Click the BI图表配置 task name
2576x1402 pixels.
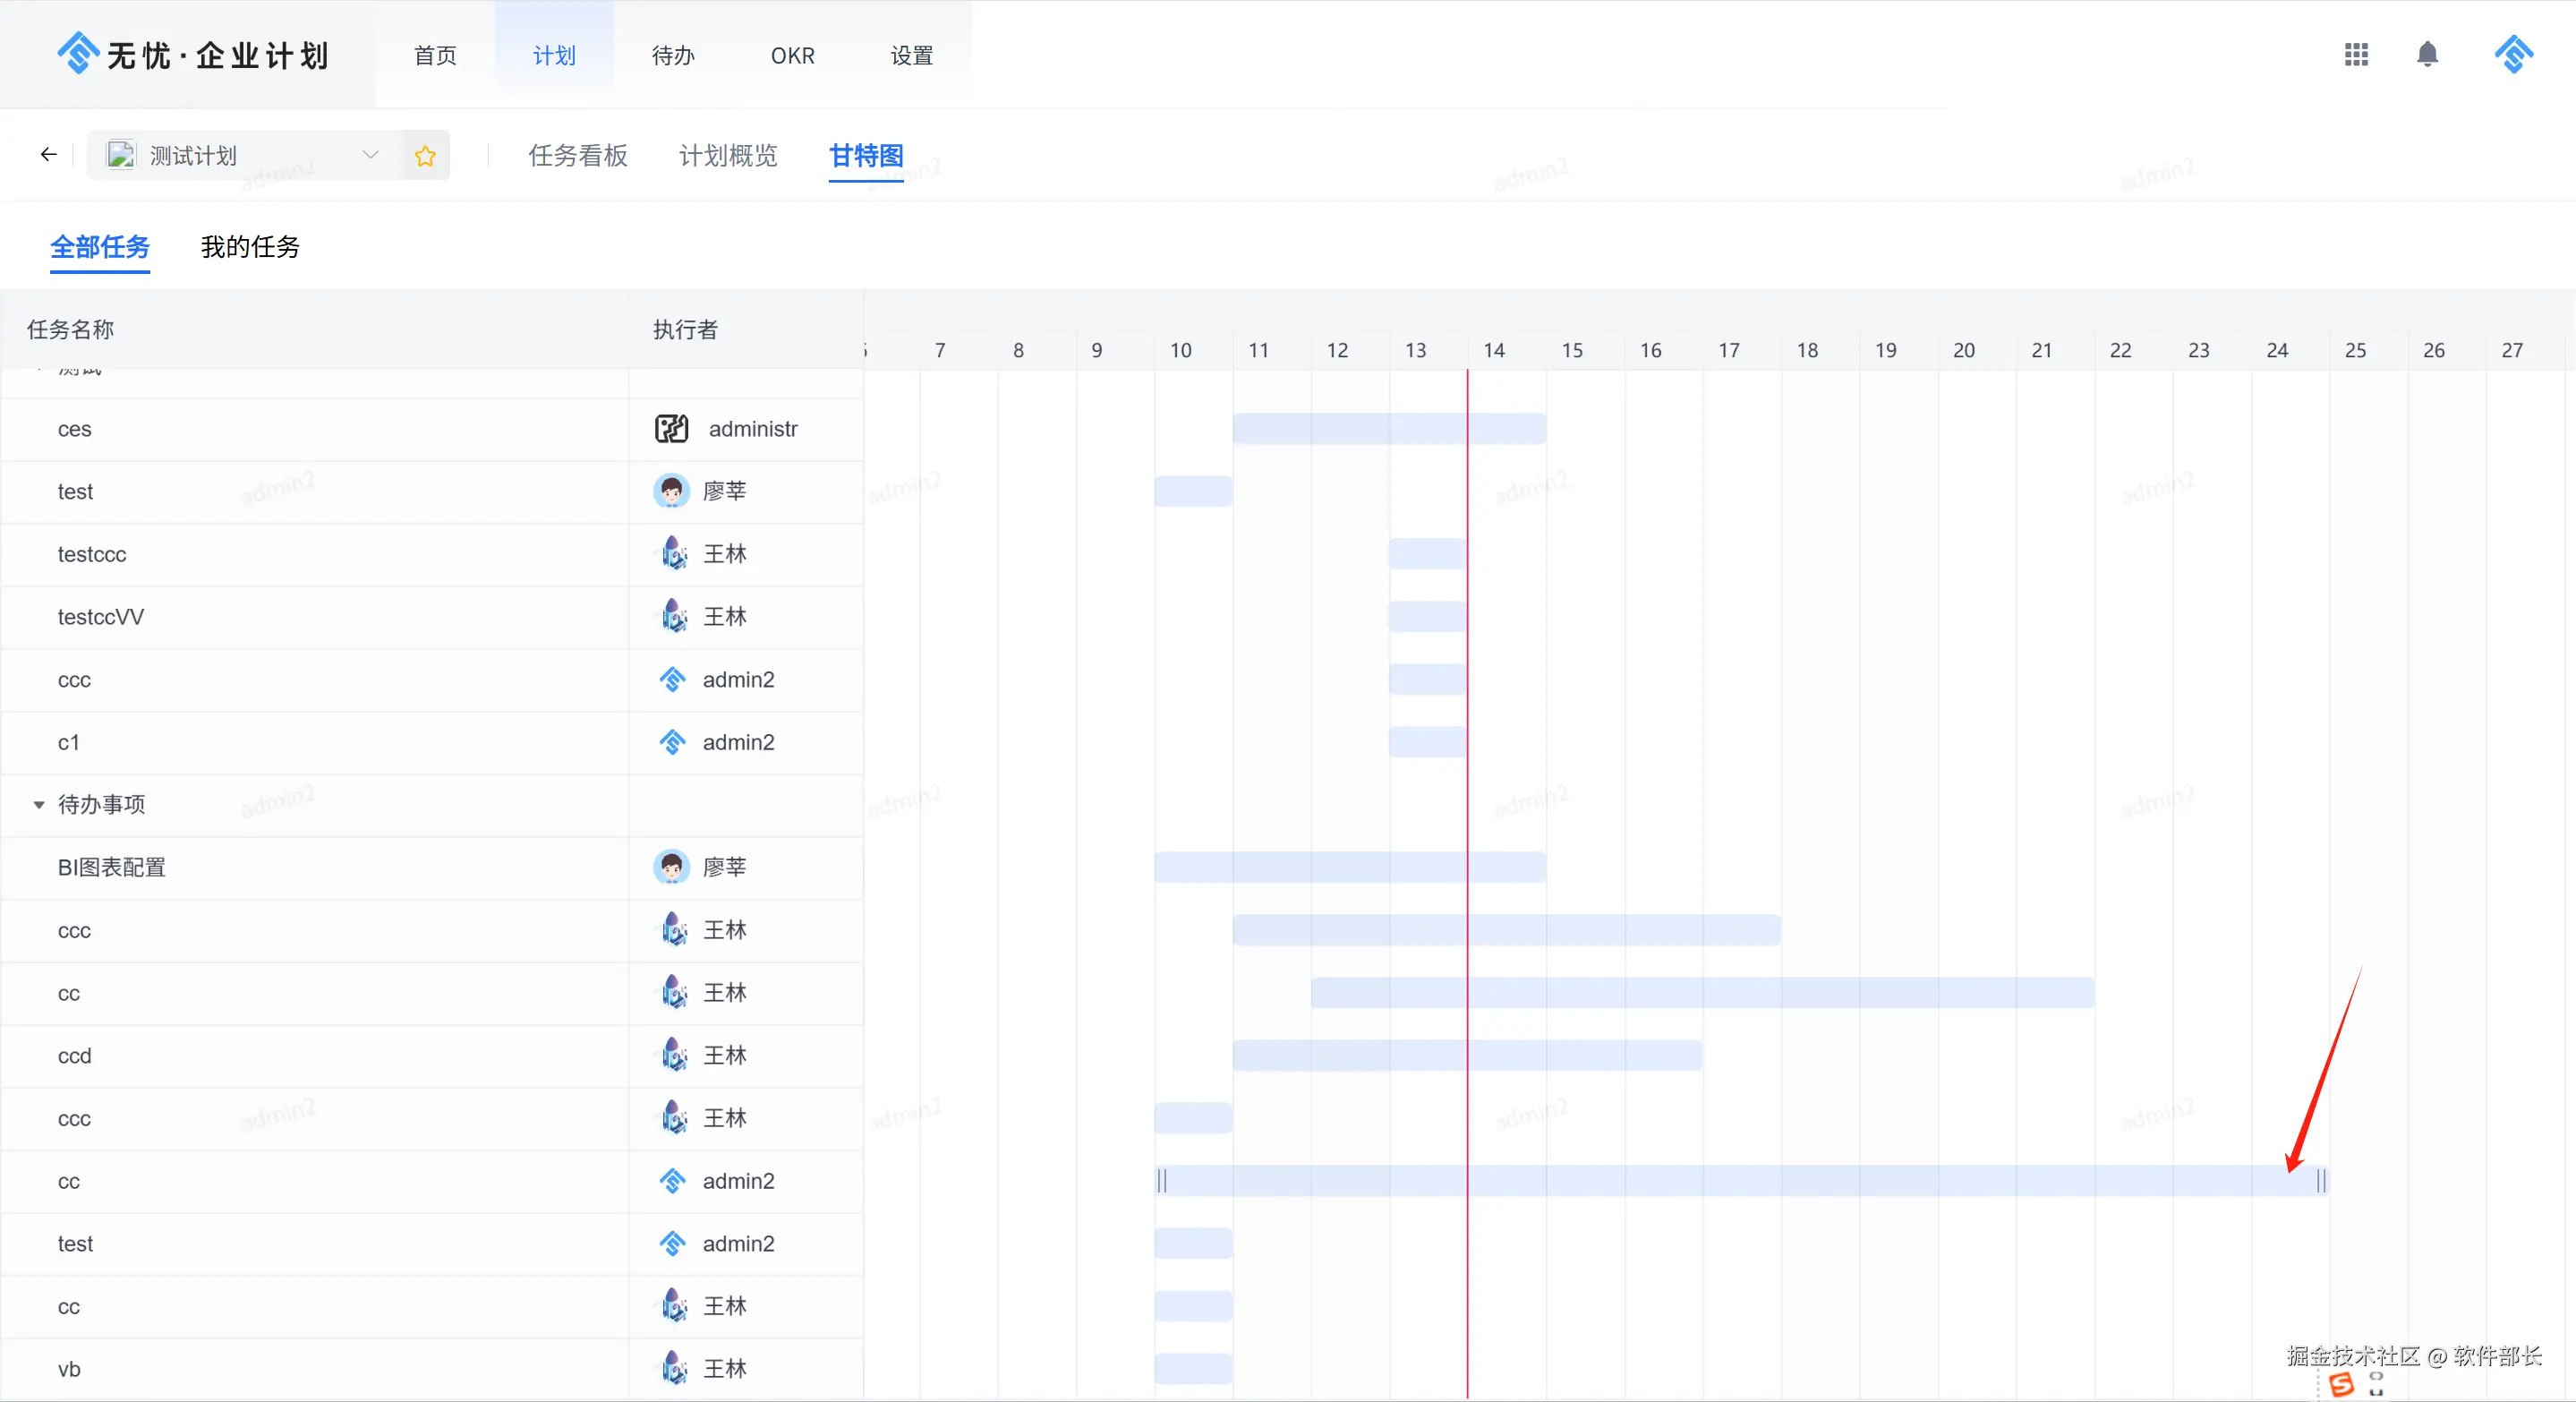tap(112, 867)
